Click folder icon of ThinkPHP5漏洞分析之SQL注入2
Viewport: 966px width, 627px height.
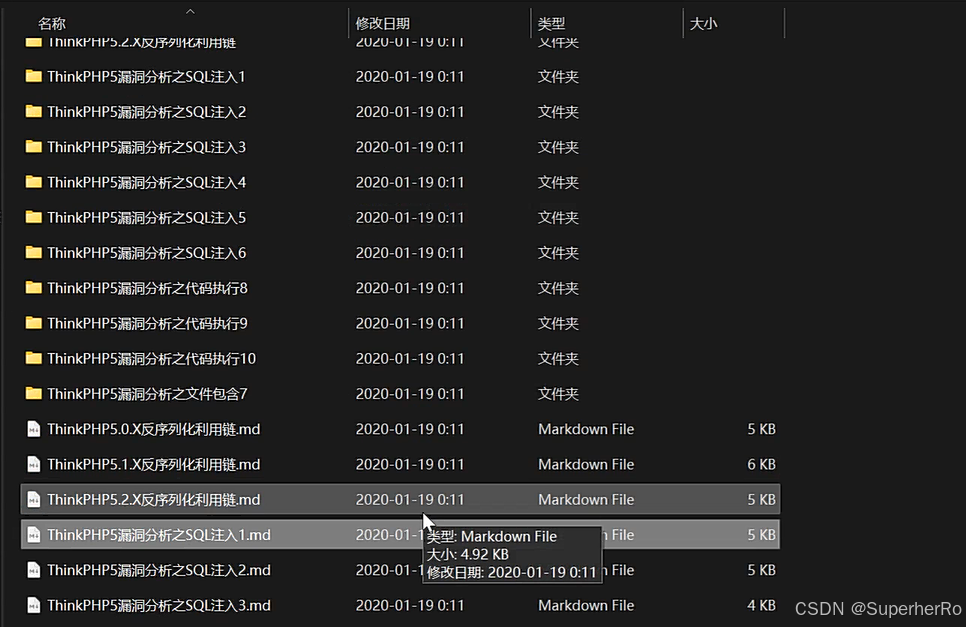pyautogui.click(x=34, y=111)
